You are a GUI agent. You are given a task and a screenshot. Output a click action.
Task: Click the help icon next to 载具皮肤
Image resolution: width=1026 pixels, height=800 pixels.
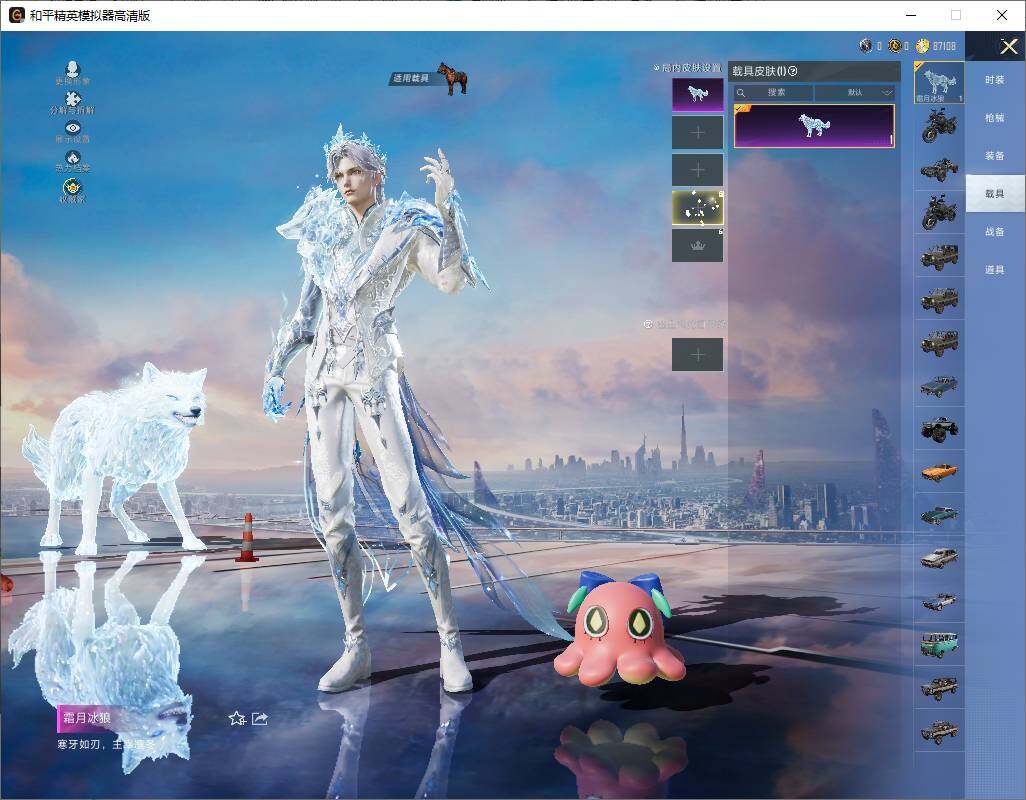click(793, 71)
